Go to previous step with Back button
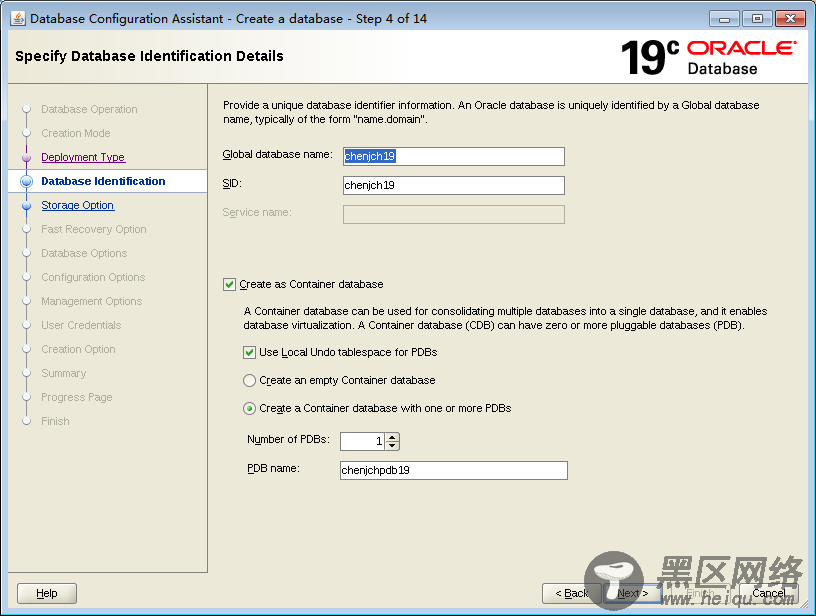816x616 pixels. tap(571, 594)
